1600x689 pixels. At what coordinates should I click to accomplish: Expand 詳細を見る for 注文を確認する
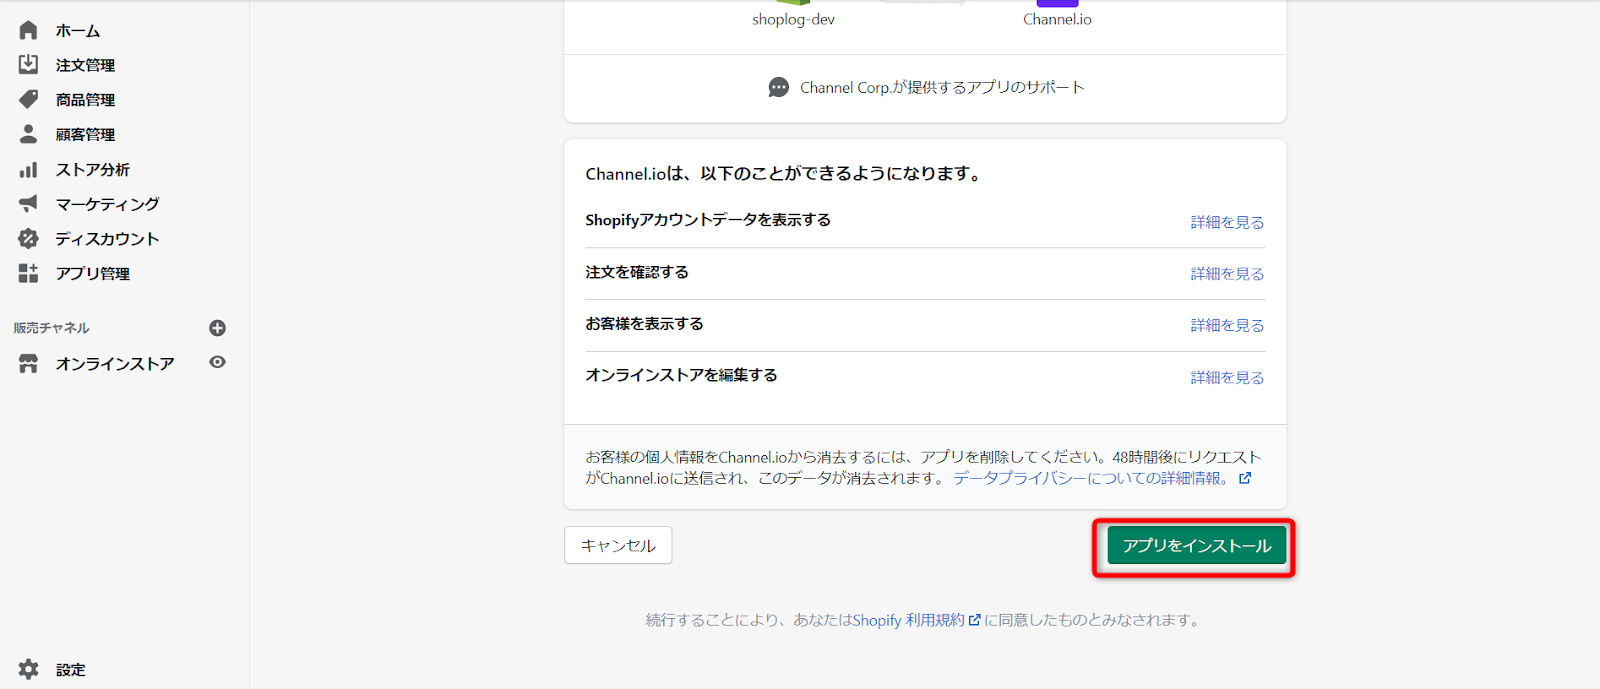[x=1227, y=273]
